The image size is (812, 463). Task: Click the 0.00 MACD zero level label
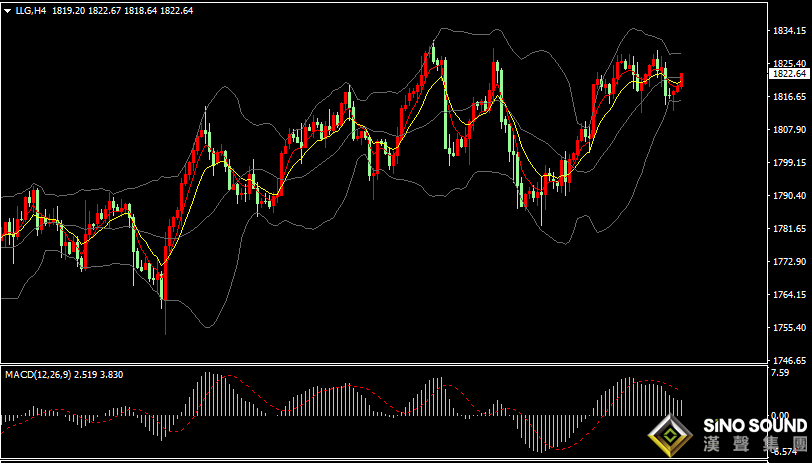click(x=780, y=415)
